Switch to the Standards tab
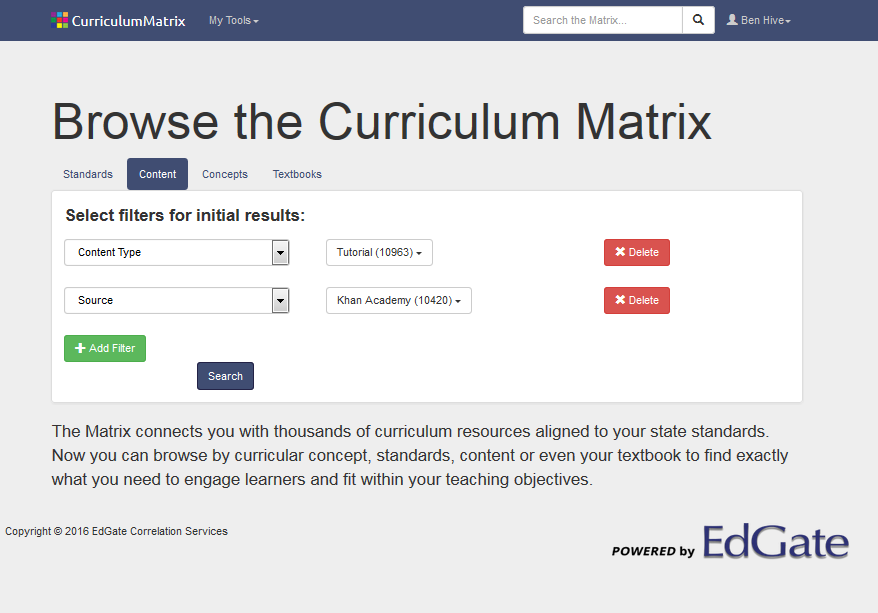This screenshot has width=878, height=613. pyautogui.click(x=88, y=174)
